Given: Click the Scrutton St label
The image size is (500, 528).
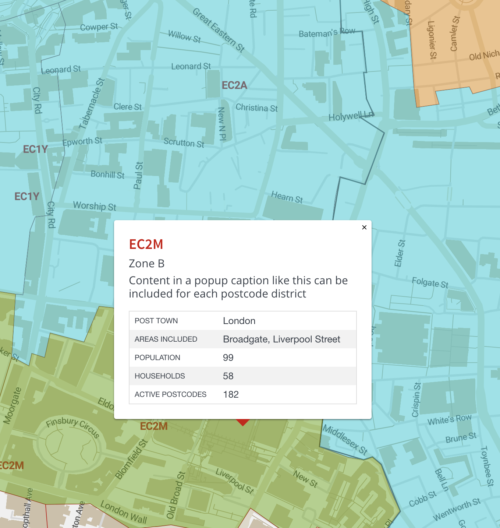Looking at the screenshot, I should [x=184, y=143].
